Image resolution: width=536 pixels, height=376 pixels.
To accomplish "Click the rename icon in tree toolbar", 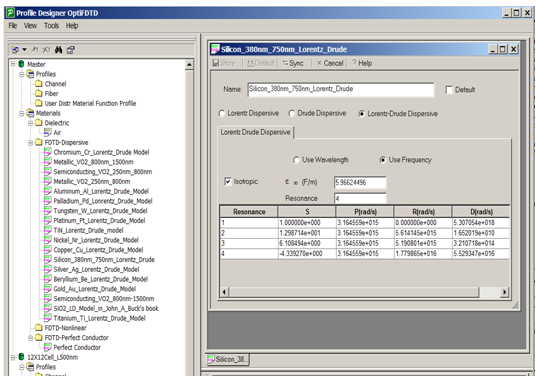I will point(35,50).
